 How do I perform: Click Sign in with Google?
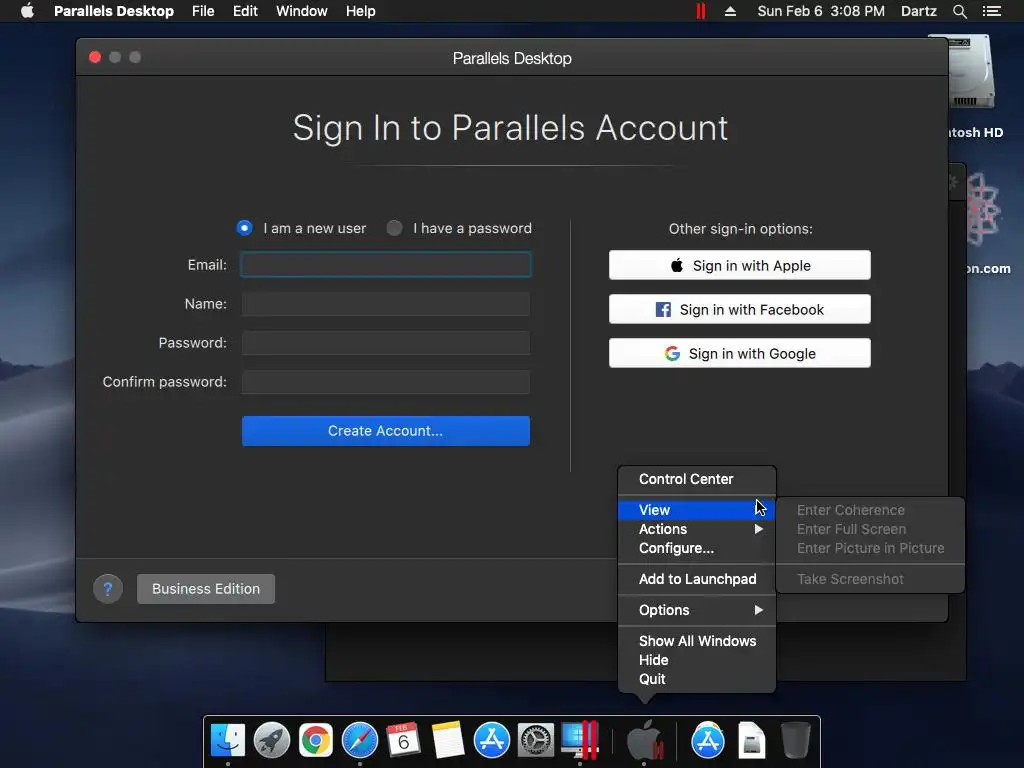tap(739, 353)
